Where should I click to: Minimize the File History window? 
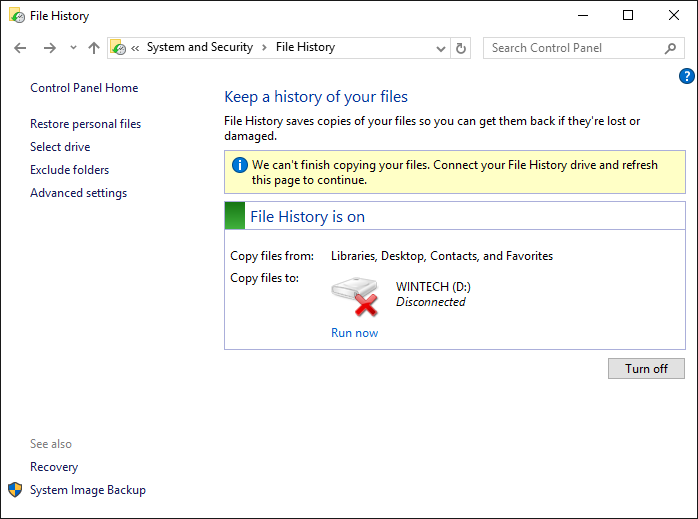[x=583, y=16]
